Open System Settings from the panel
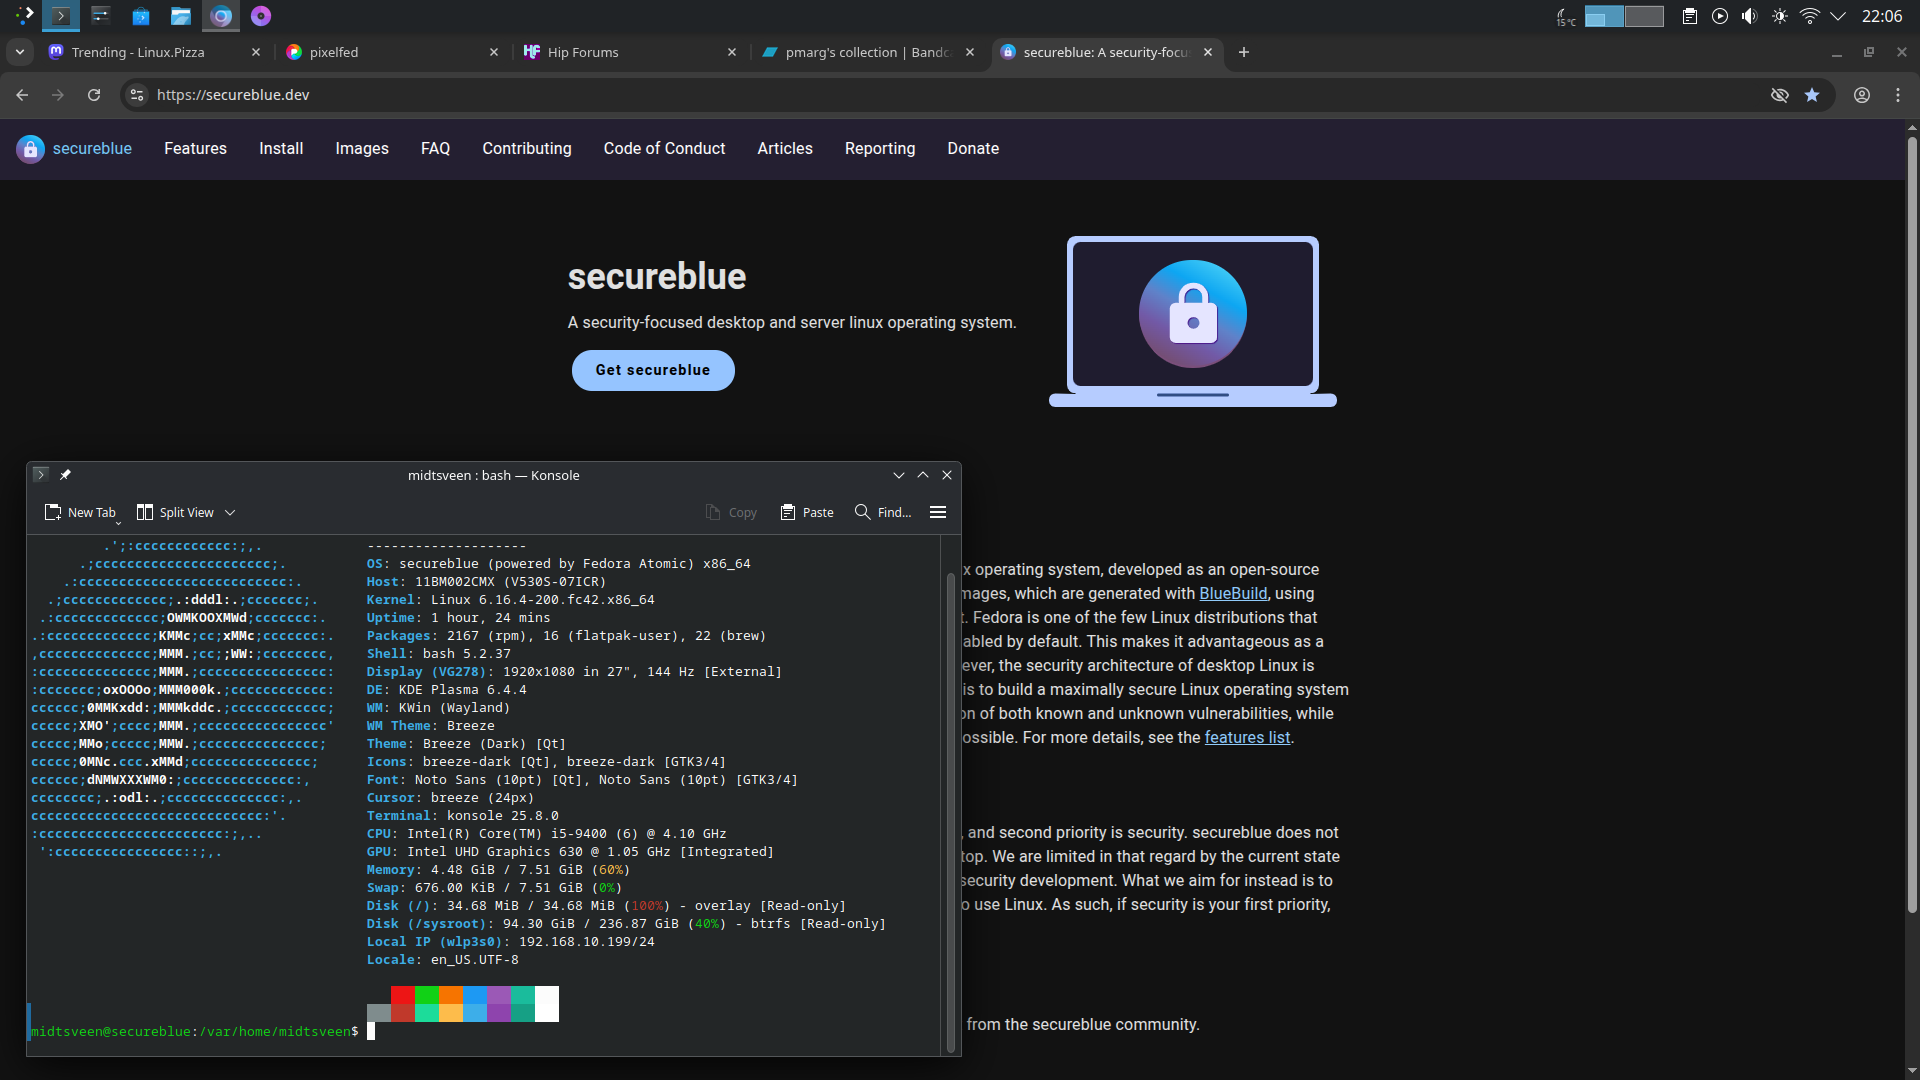Image resolution: width=1920 pixels, height=1080 pixels. 101,16
